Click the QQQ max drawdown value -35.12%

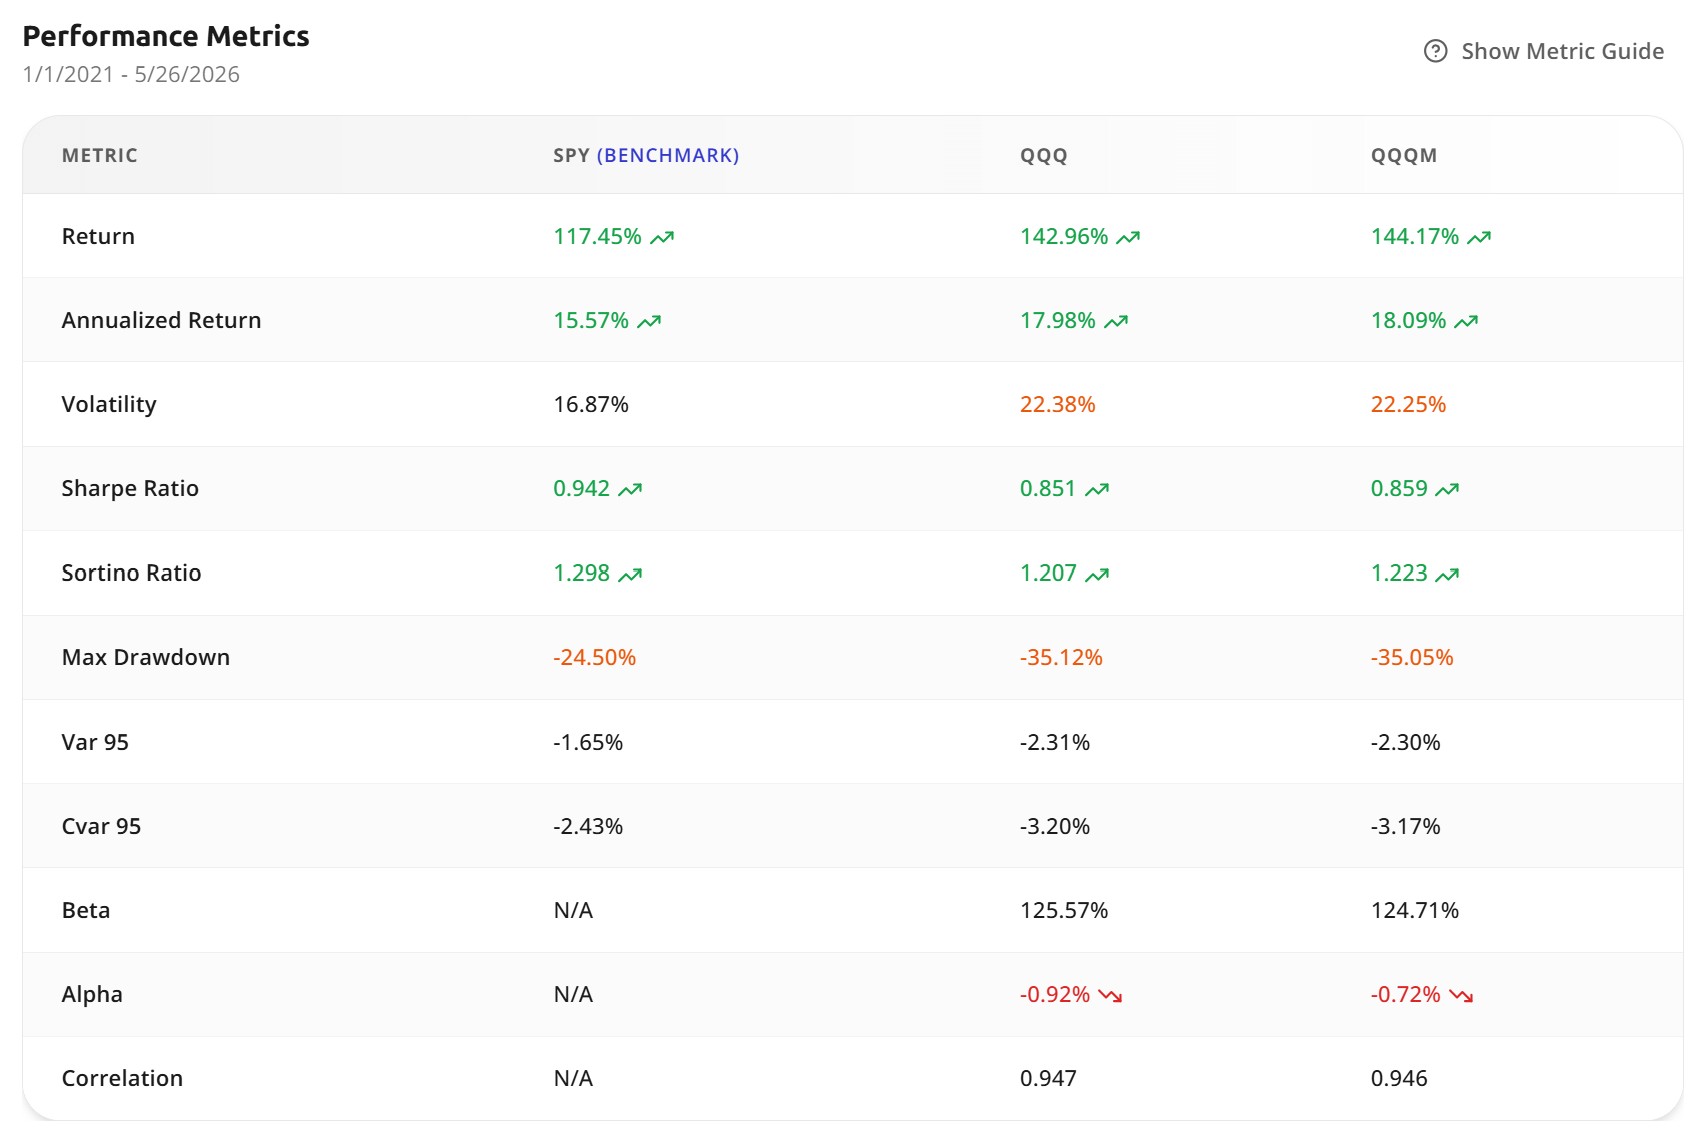pos(1061,657)
